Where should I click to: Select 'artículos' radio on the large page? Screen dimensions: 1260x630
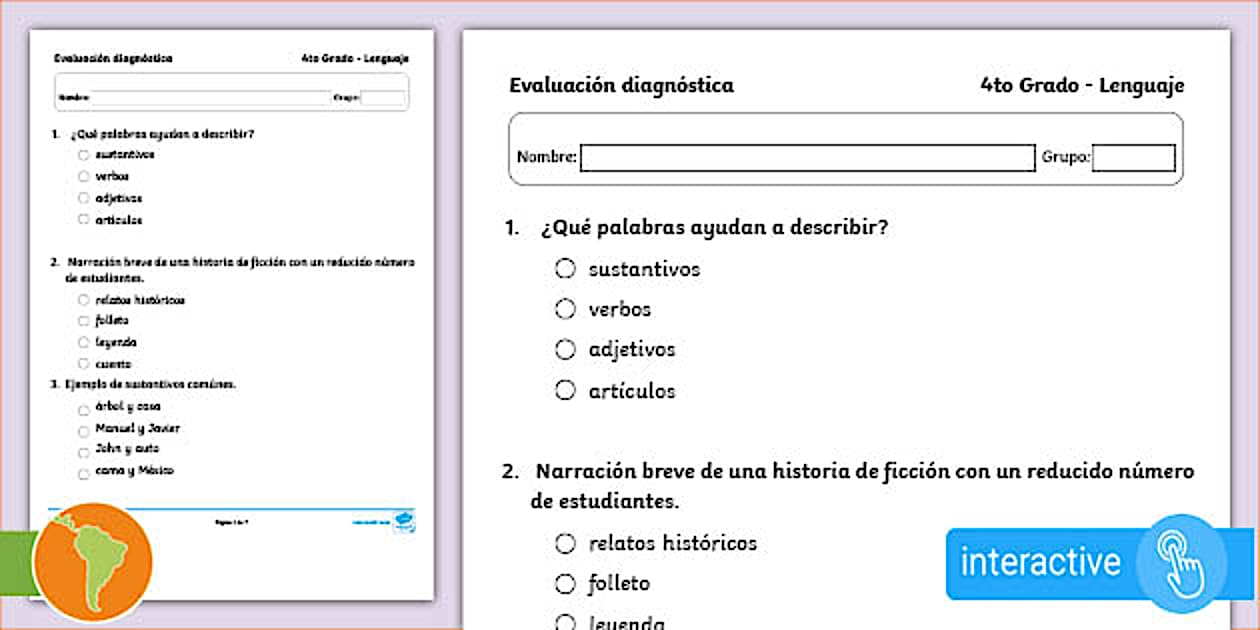pyautogui.click(x=566, y=391)
